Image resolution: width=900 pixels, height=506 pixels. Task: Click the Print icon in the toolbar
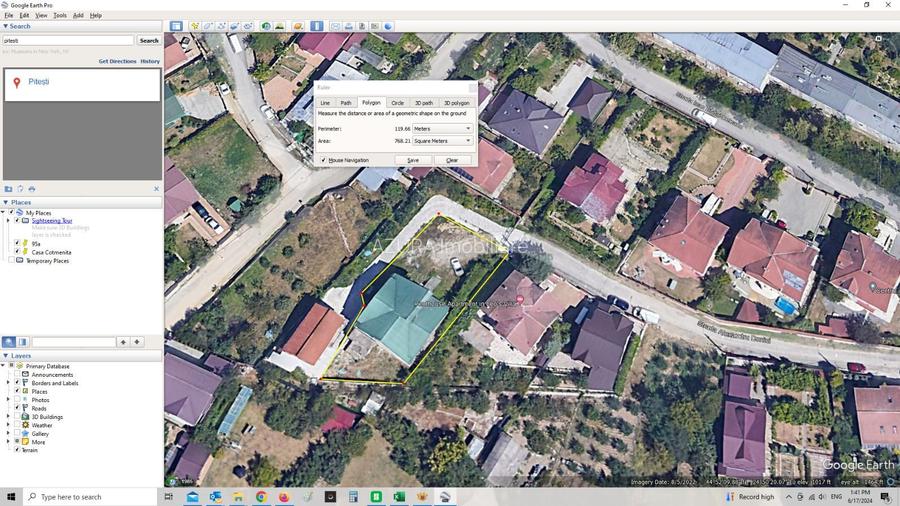click(x=349, y=26)
